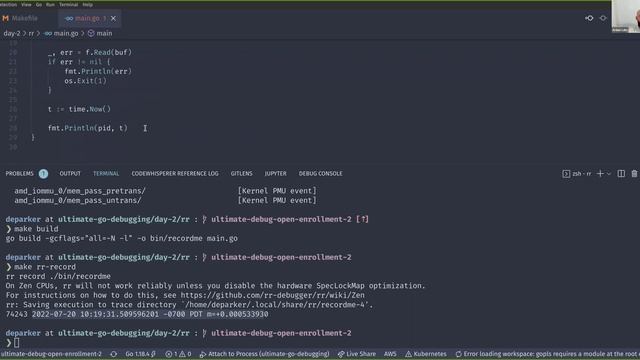The image size is (640, 360).
Task: Click the 'os.Exit(1)' code line
Action: point(85,81)
